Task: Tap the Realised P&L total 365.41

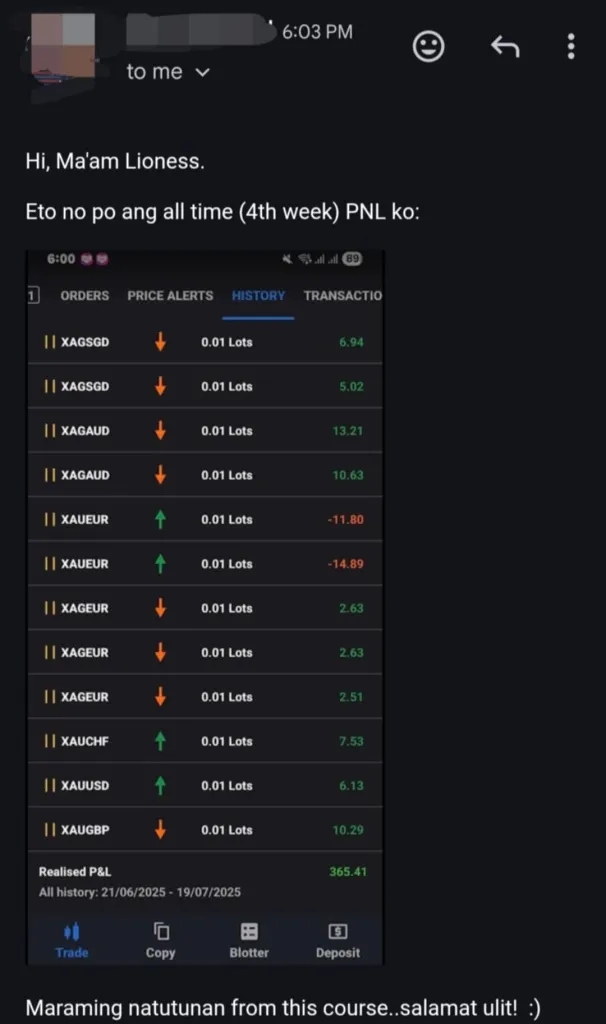Action: [x=347, y=872]
